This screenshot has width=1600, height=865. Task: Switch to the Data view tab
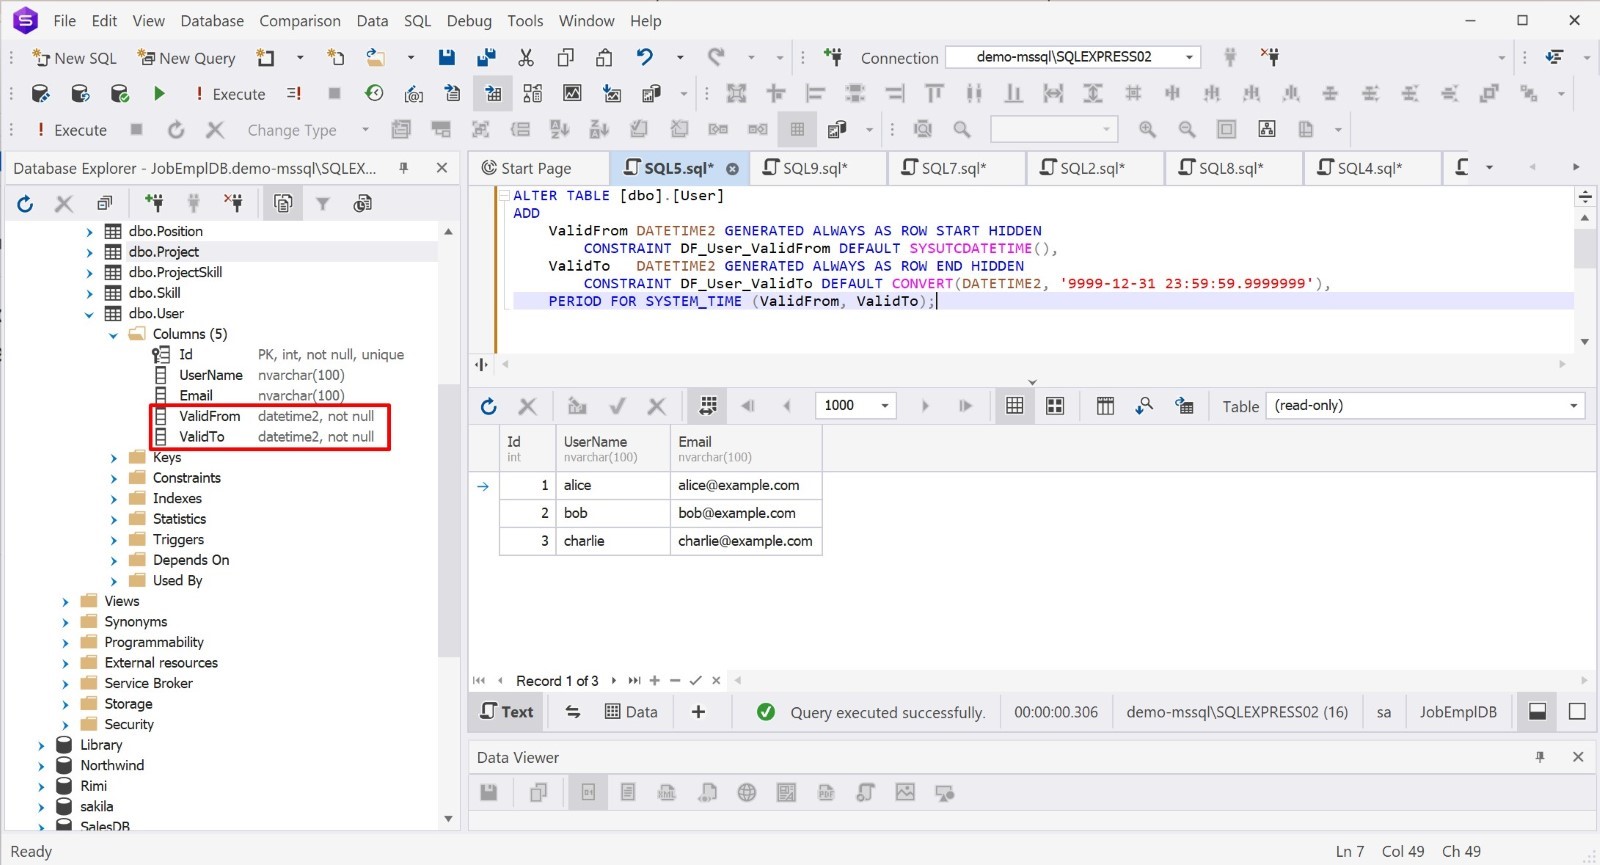(631, 712)
